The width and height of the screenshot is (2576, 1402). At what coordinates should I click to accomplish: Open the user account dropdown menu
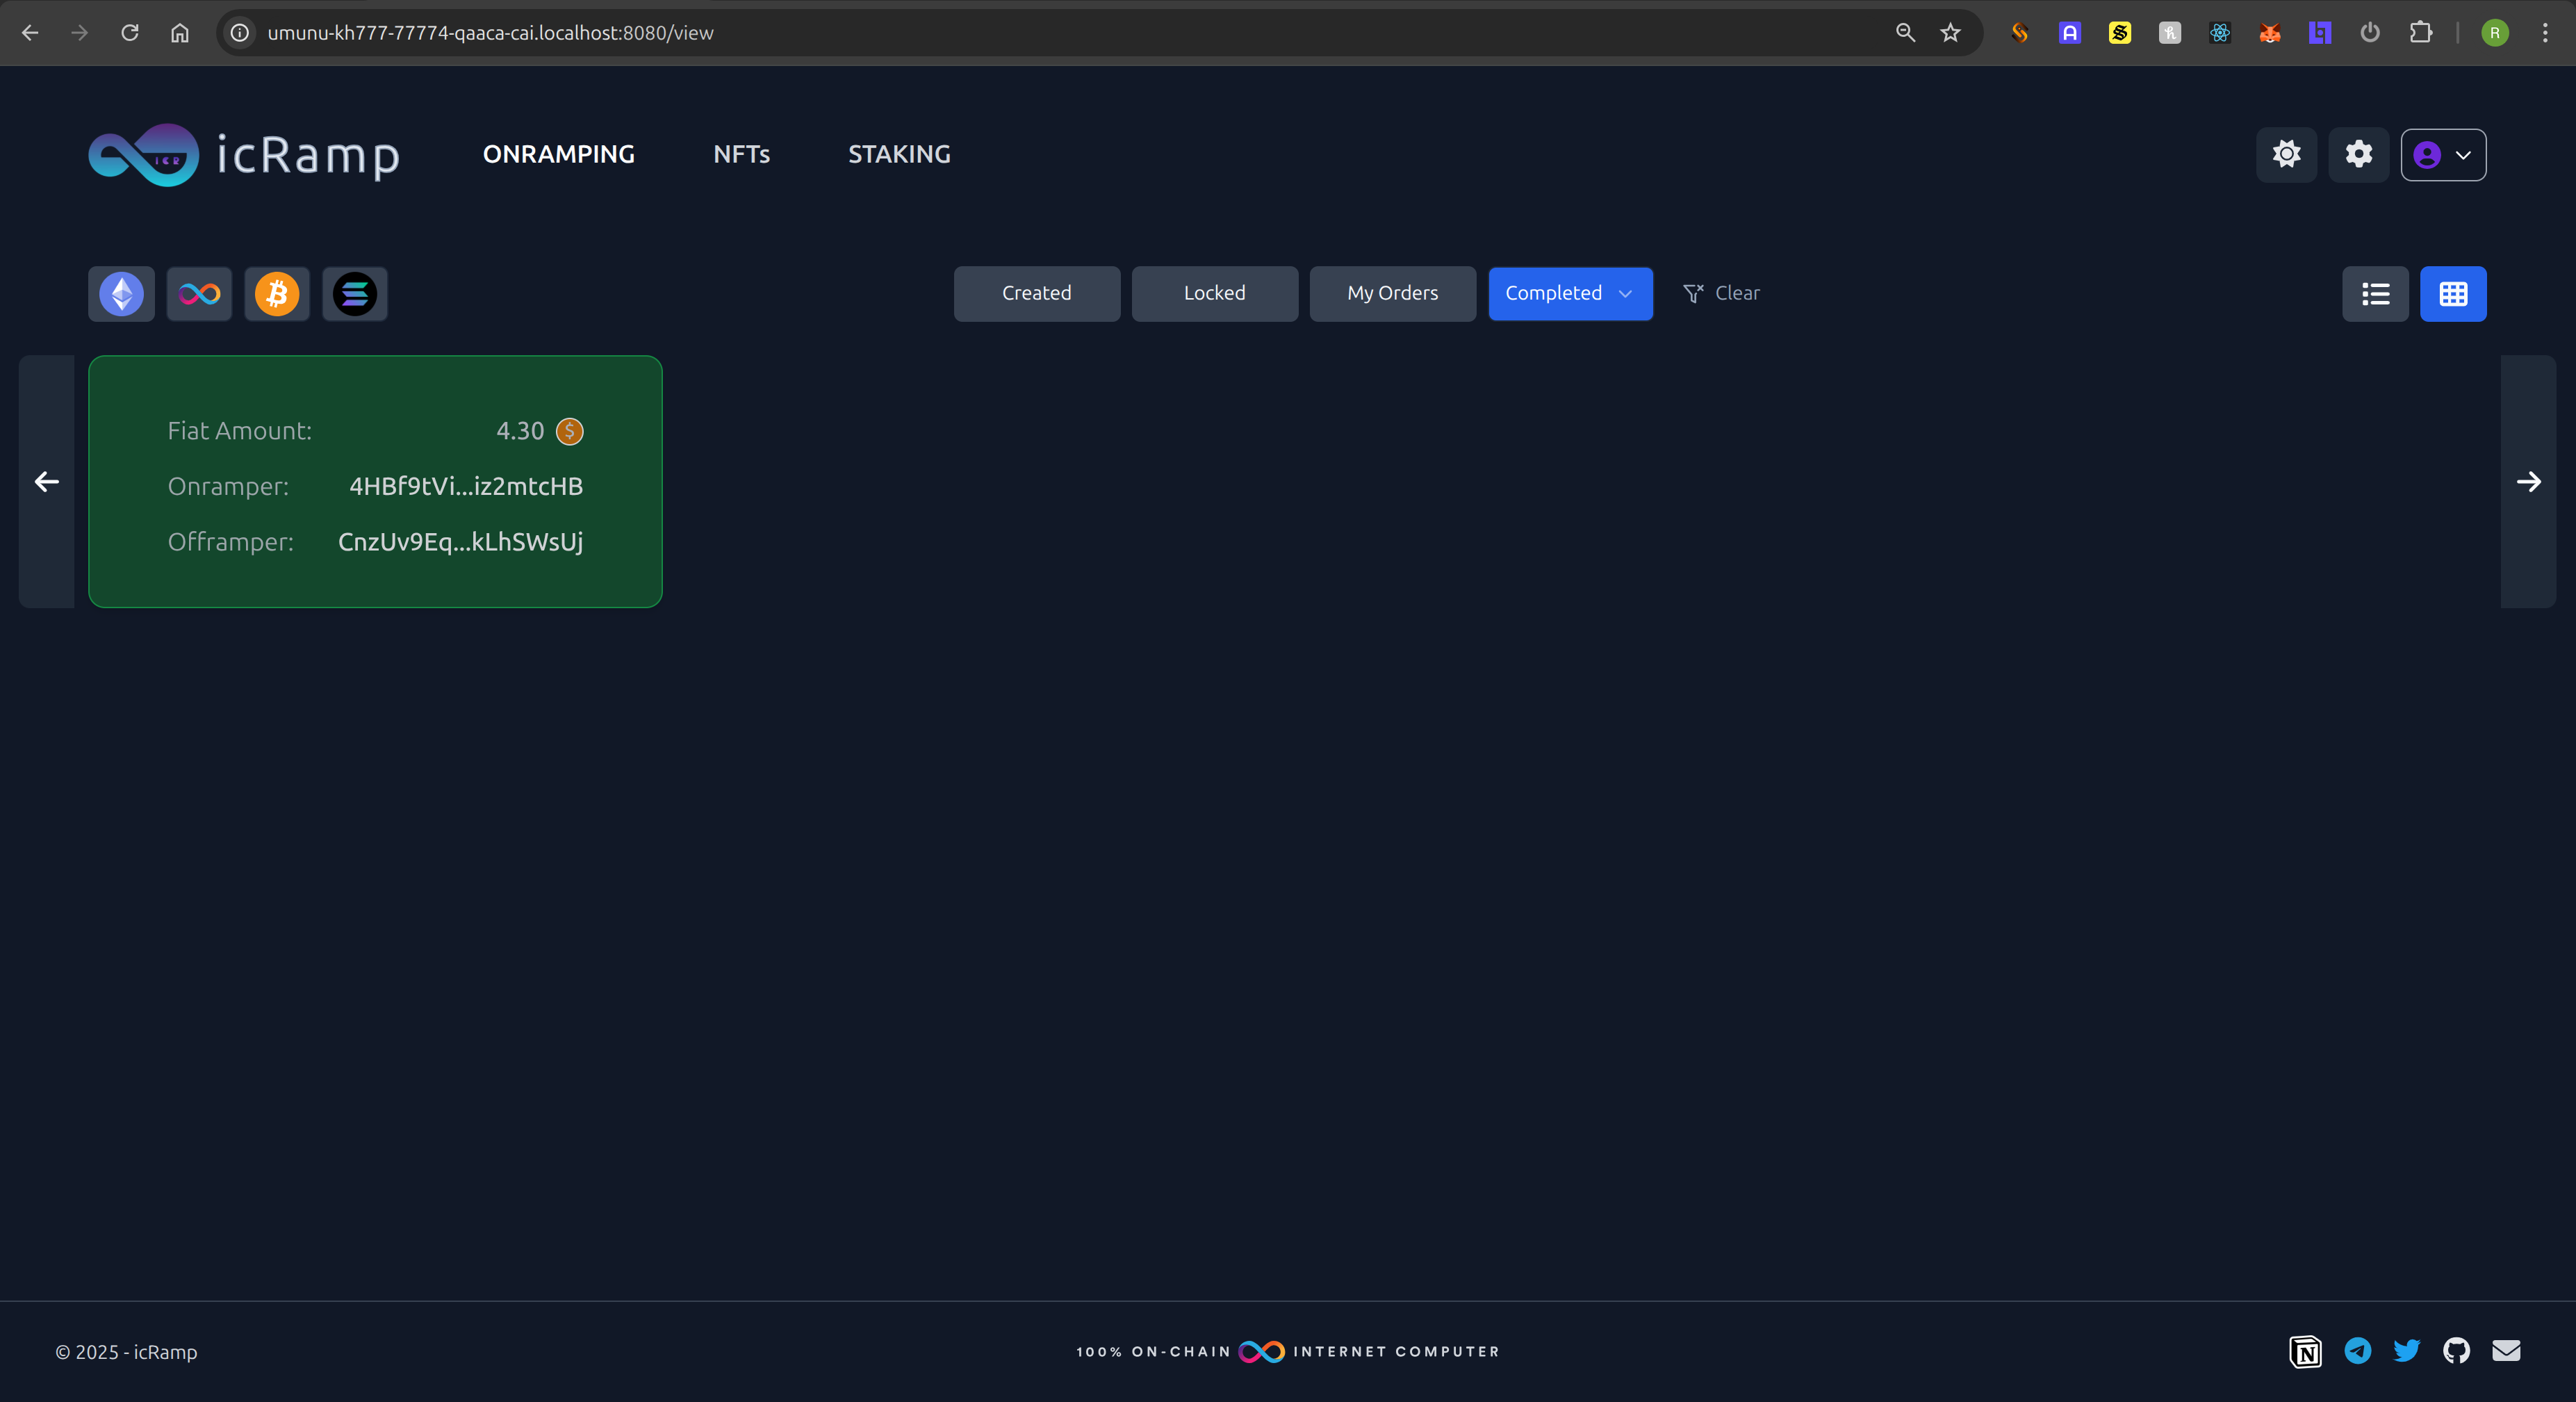point(2443,155)
